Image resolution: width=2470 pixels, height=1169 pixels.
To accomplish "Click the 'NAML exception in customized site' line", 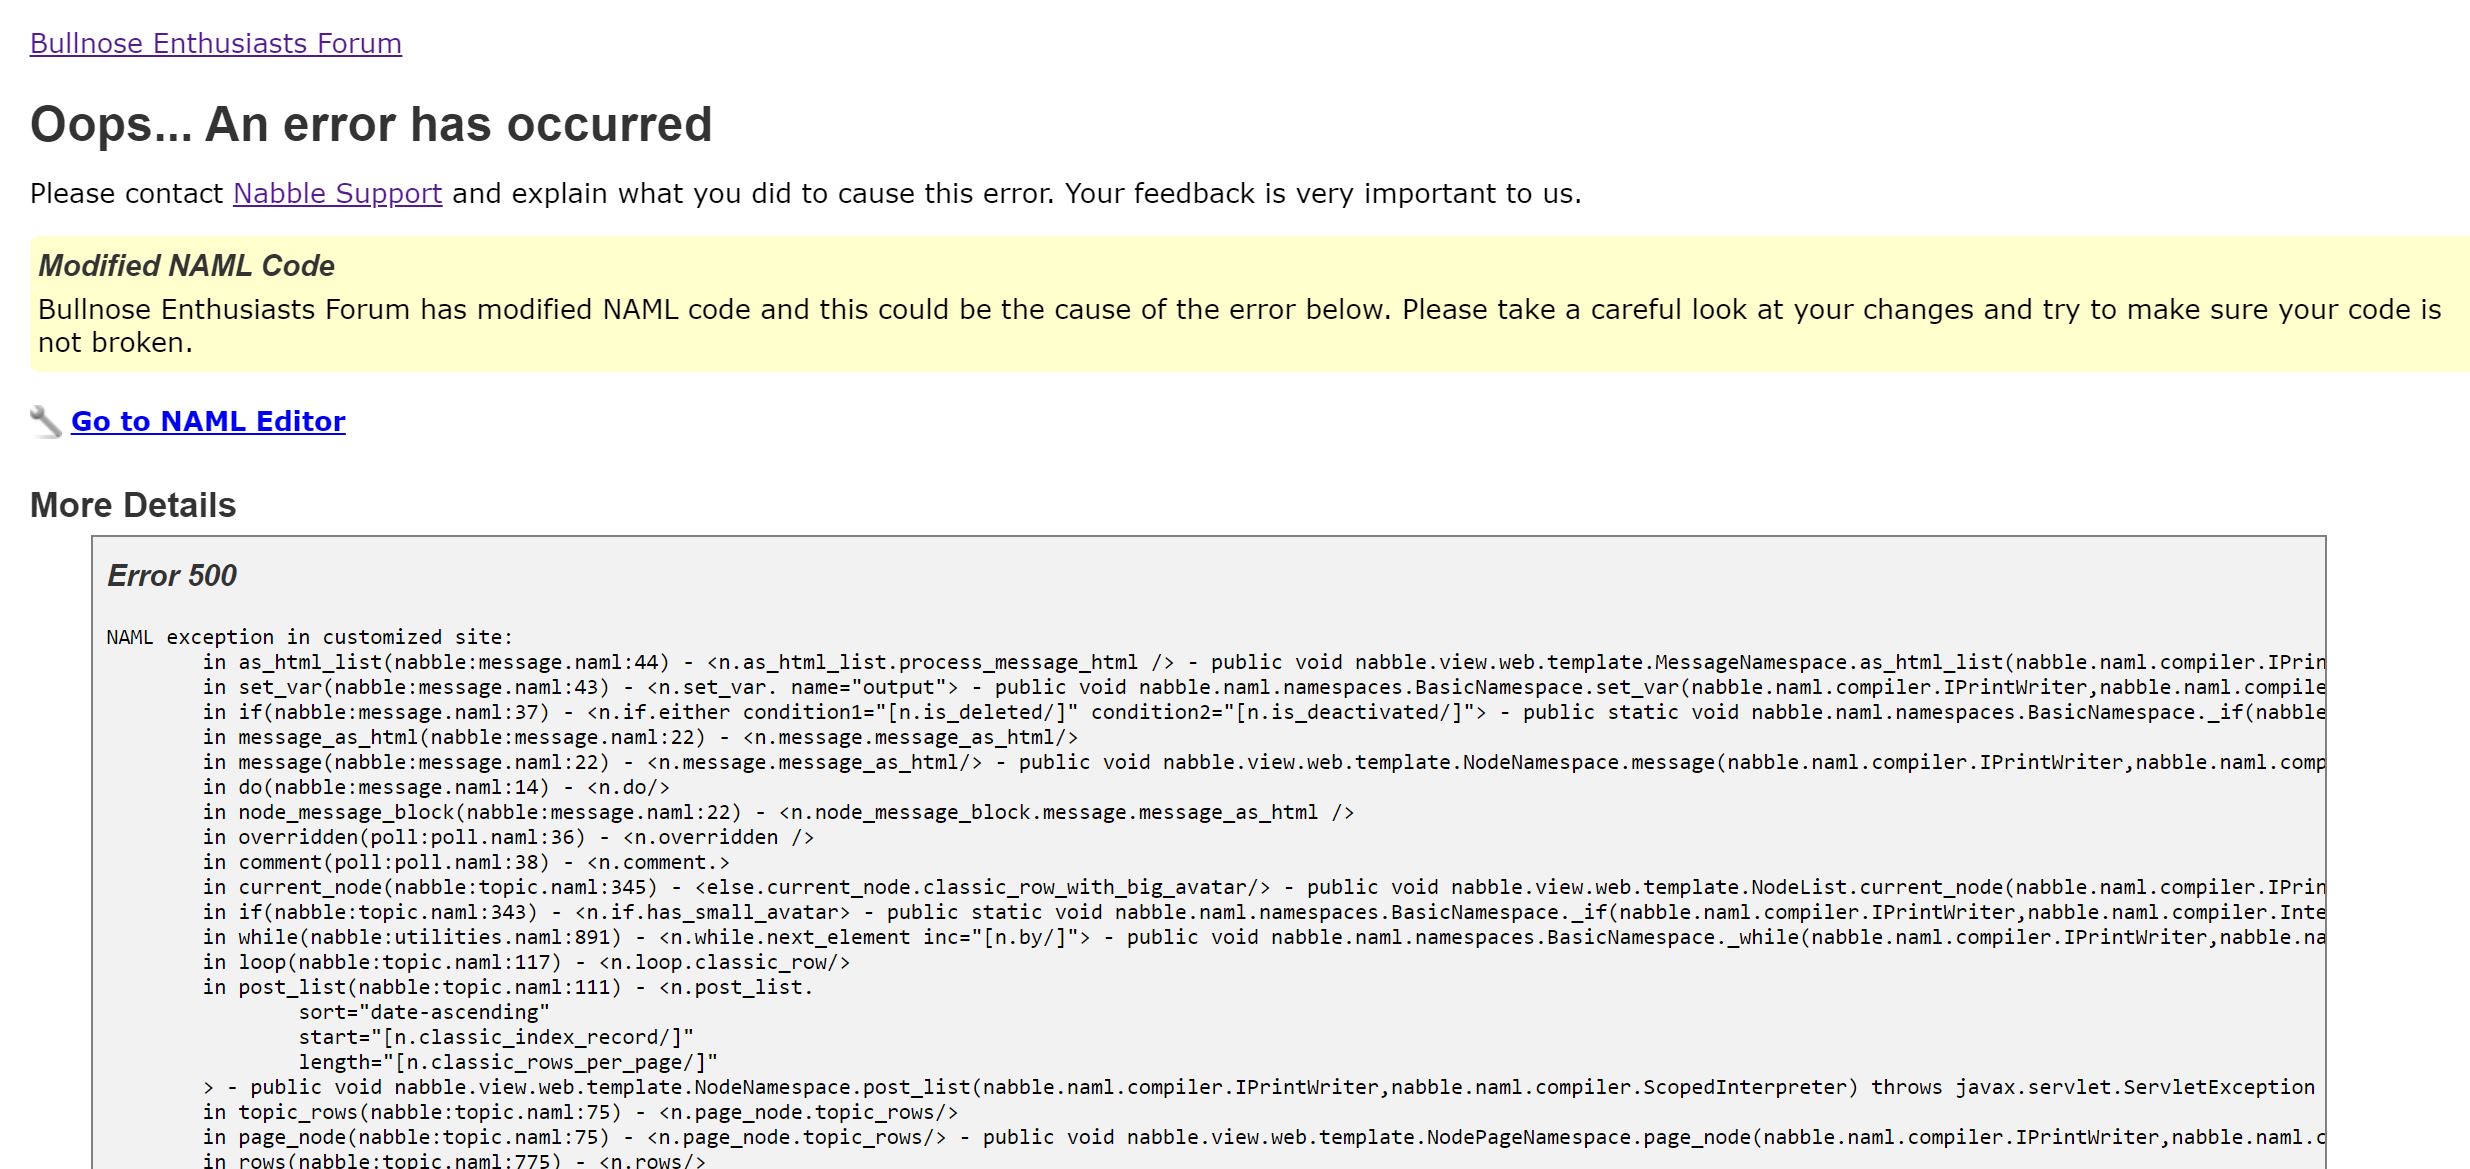I will tap(309, 637).
